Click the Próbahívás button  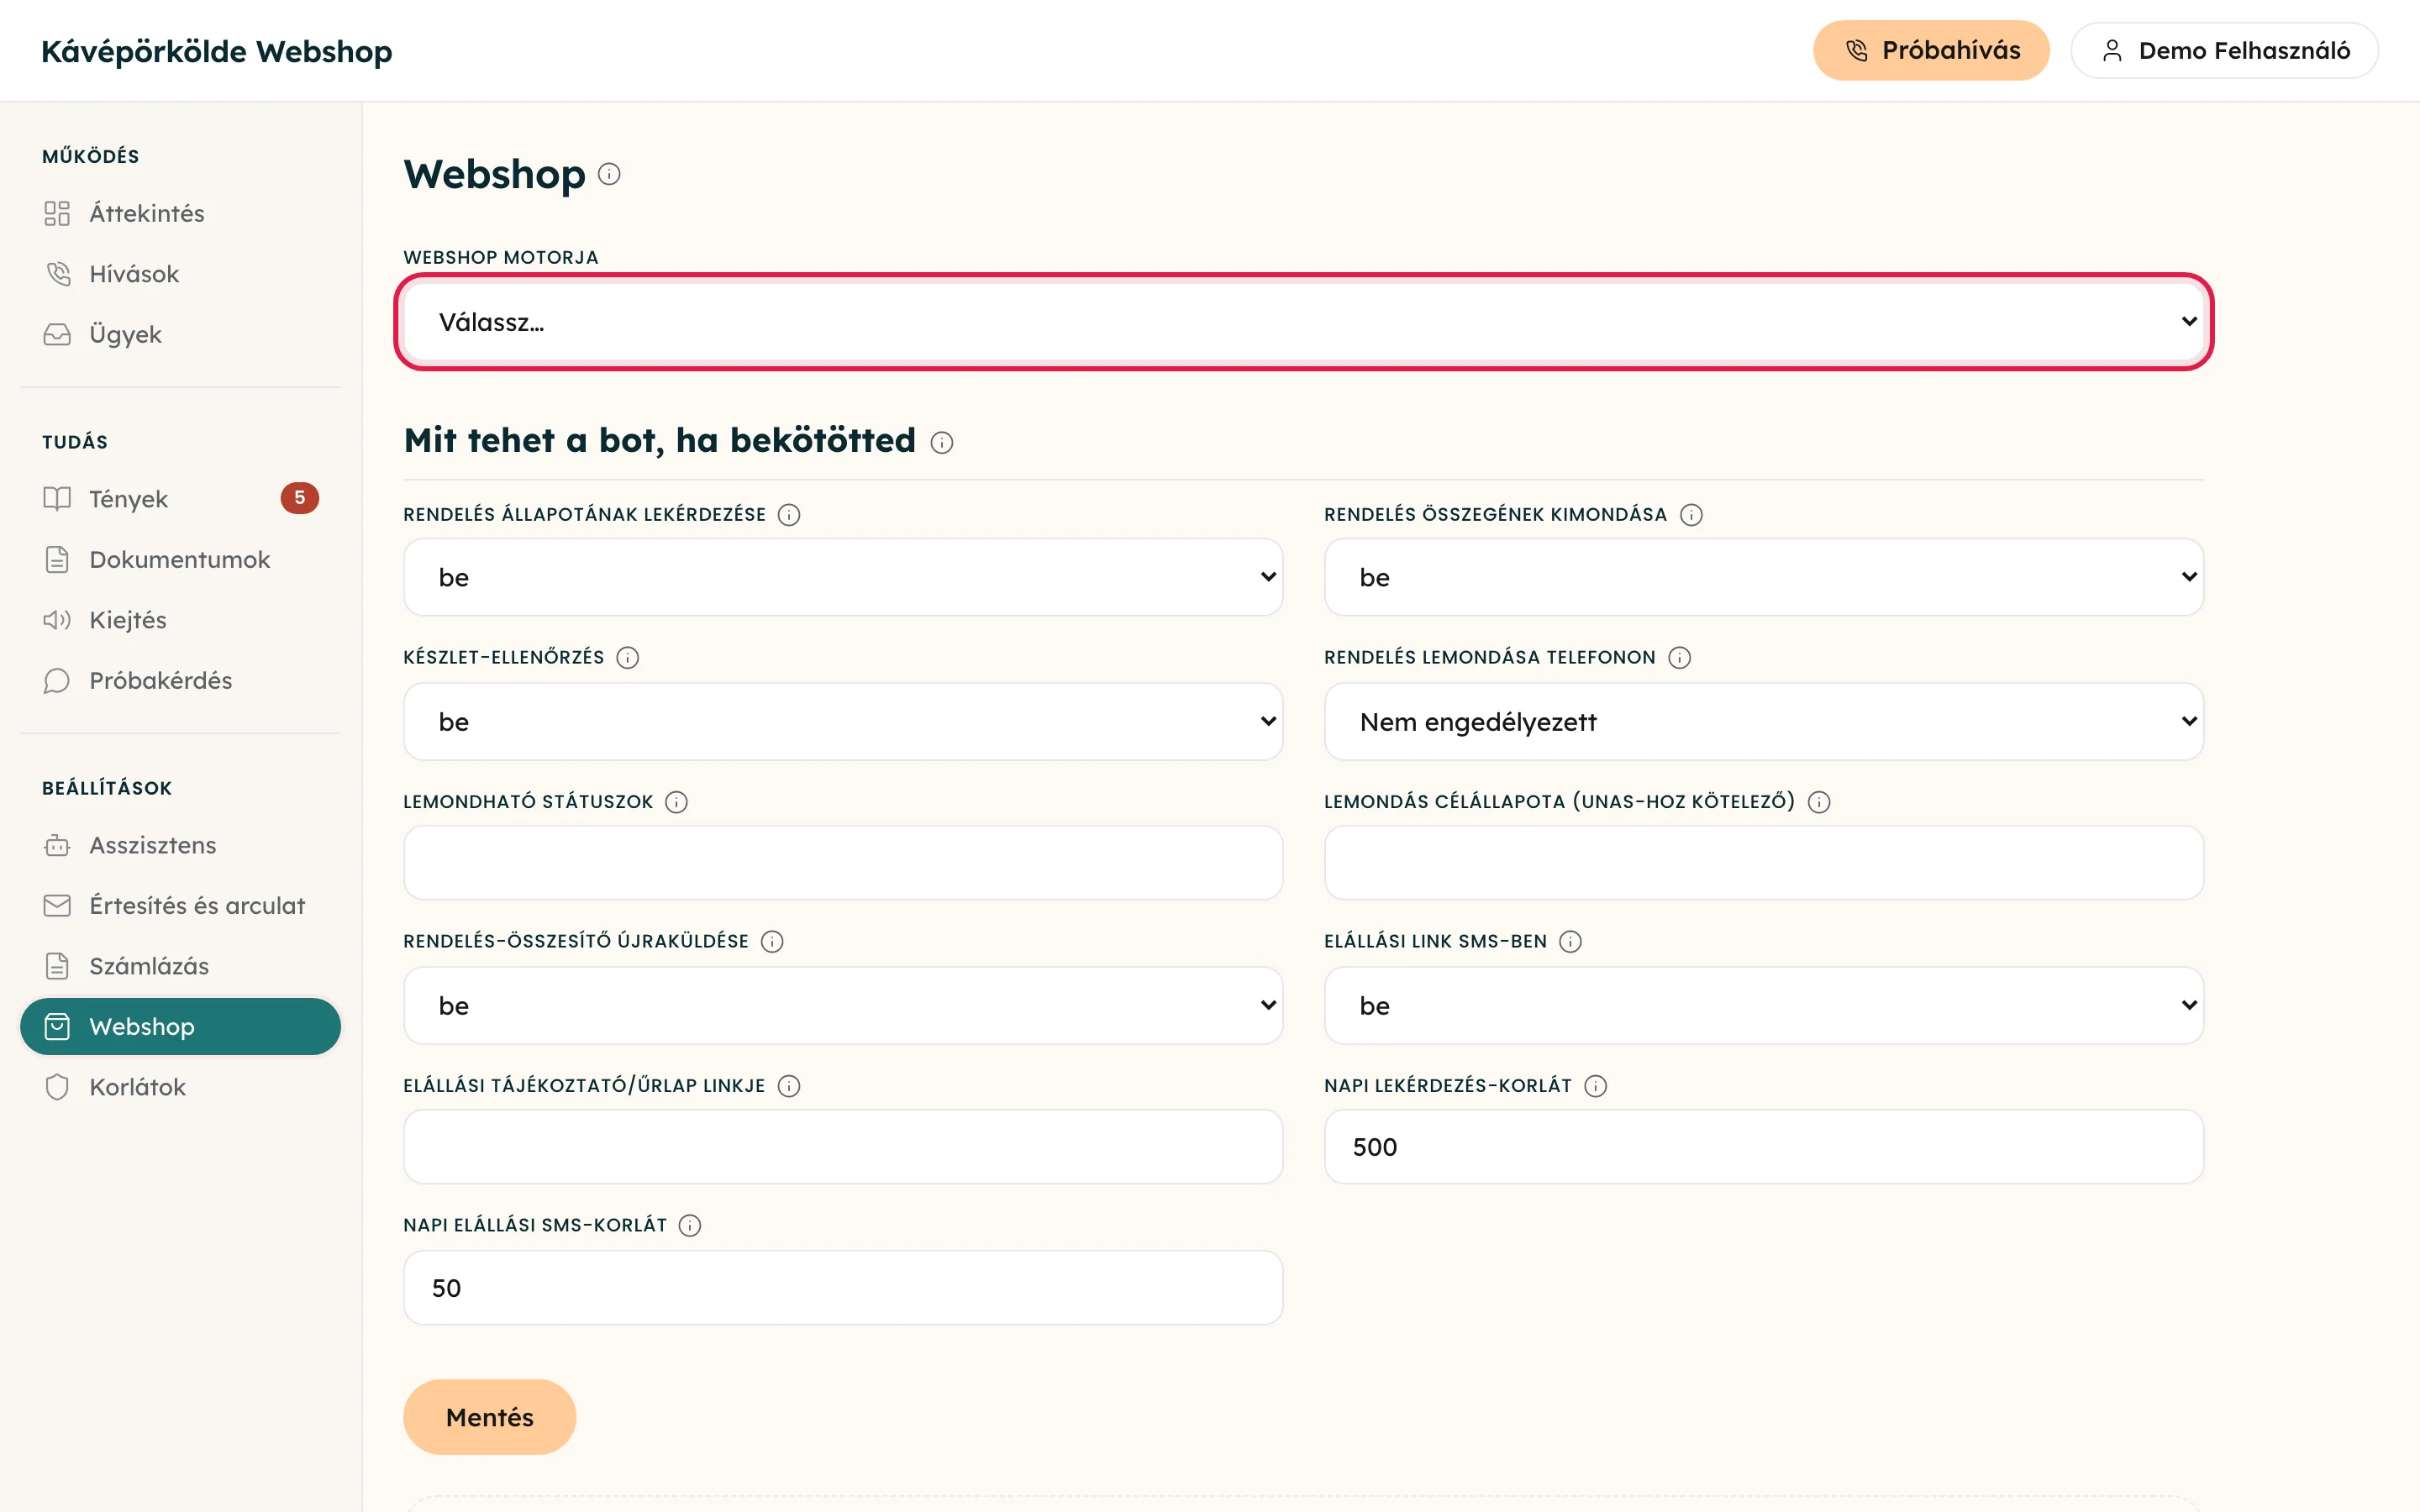click(x=1931, y=50)
